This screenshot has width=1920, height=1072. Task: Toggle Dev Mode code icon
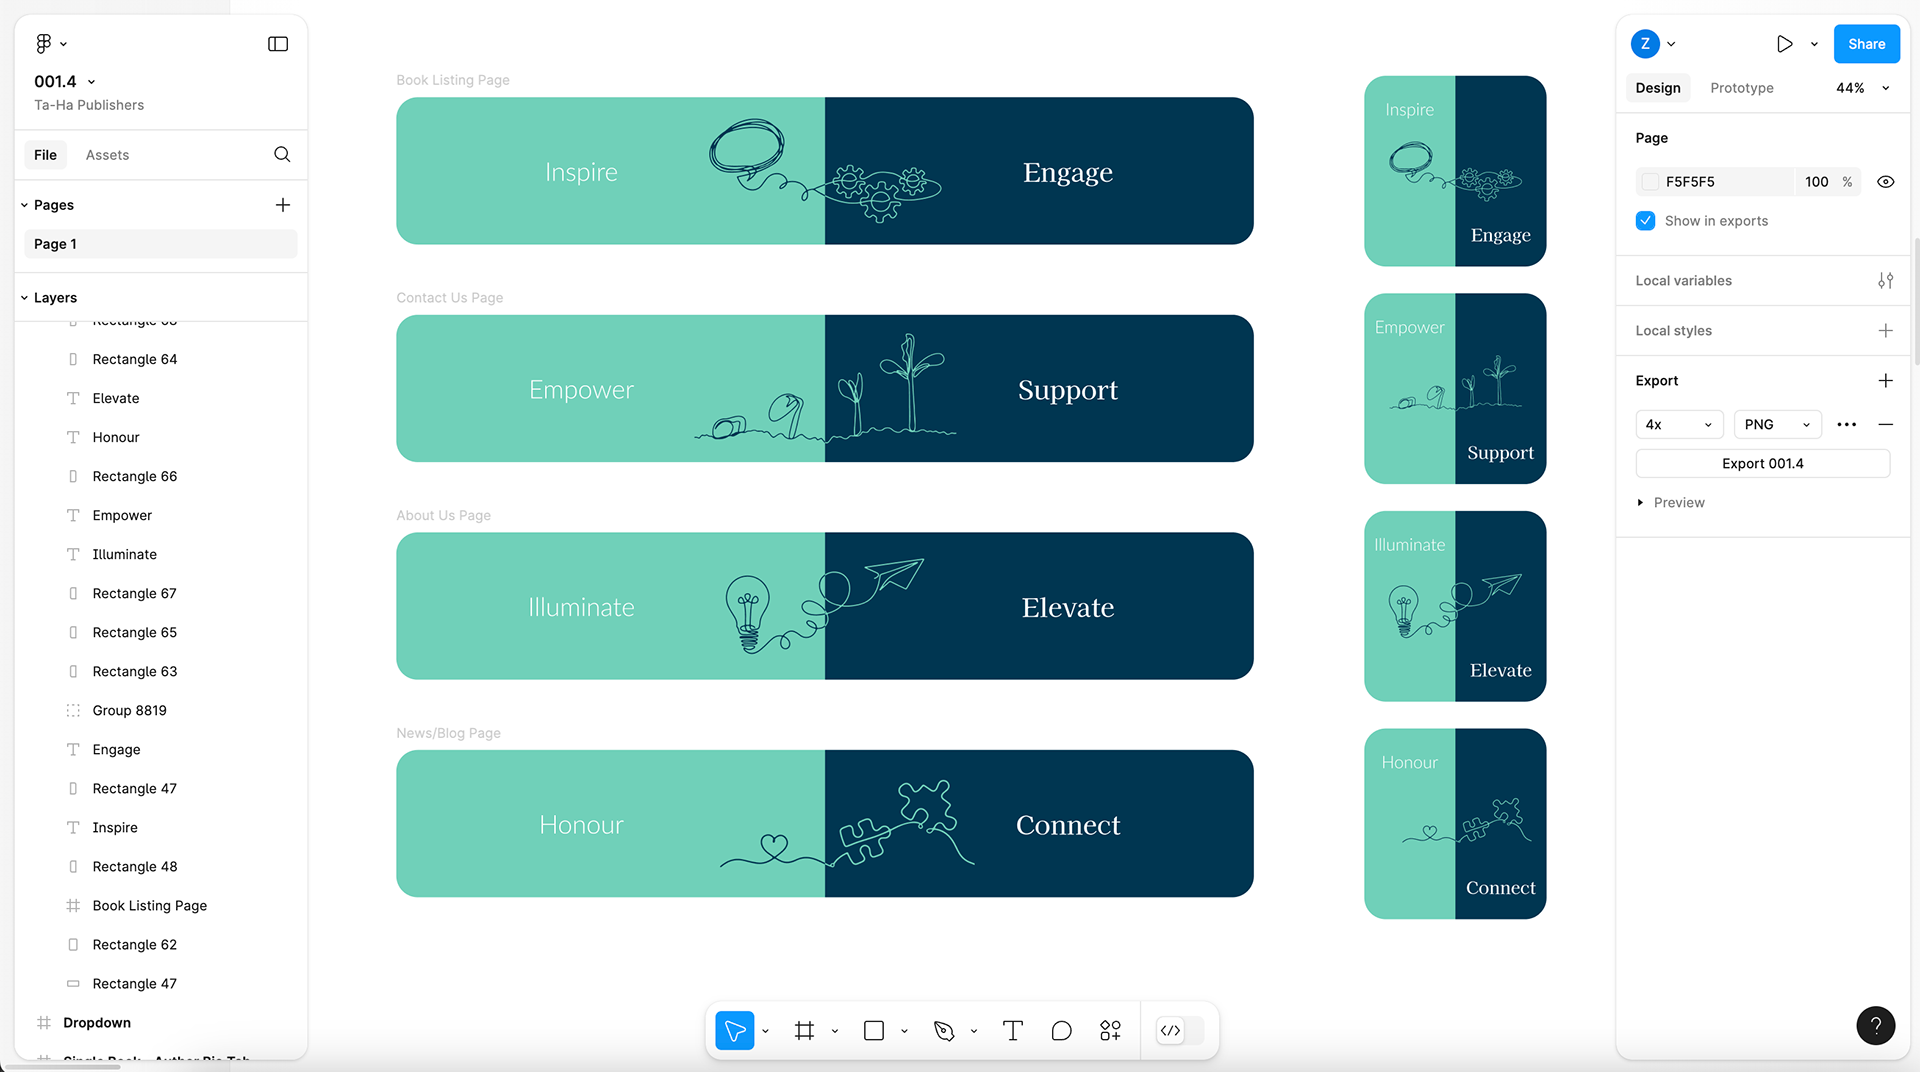tap(1170, 1030)
